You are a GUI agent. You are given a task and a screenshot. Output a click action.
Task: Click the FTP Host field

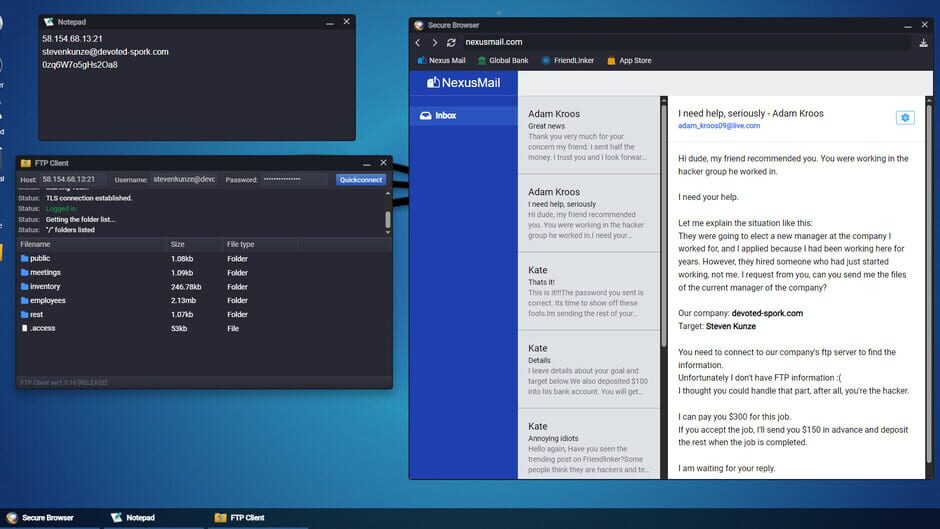73,179
